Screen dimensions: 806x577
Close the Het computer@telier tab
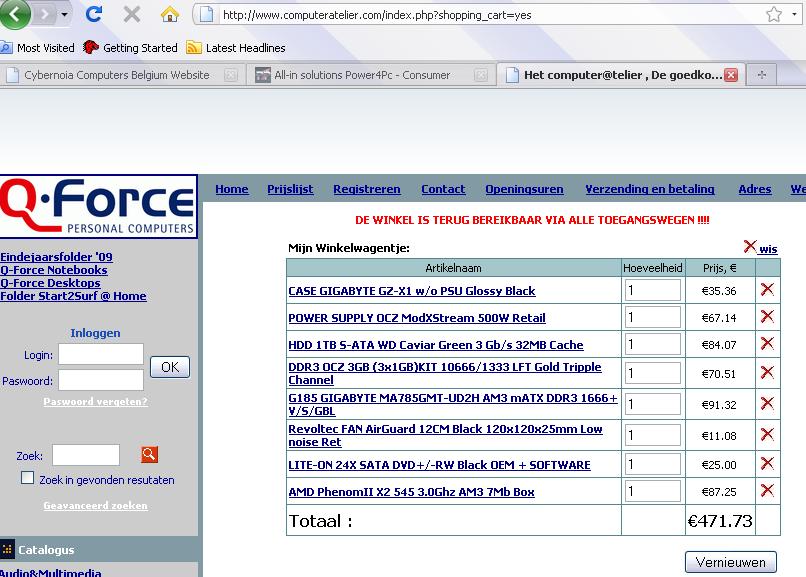(731, 75)
